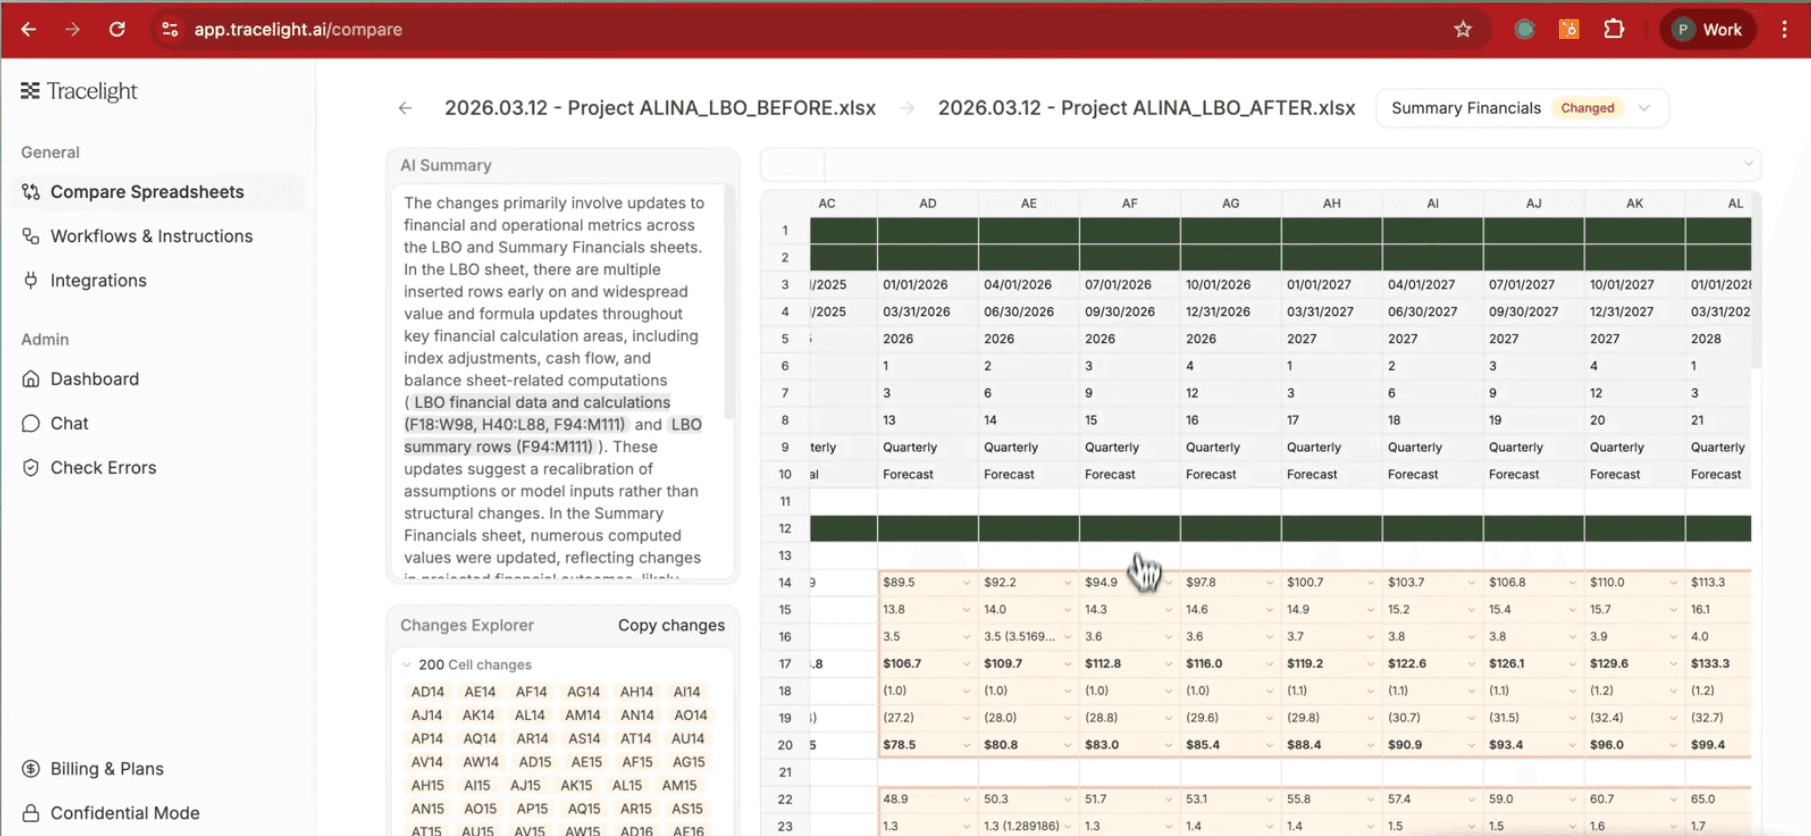
Task: Open Billing & Plans link
Action: [x=107, y=769]
